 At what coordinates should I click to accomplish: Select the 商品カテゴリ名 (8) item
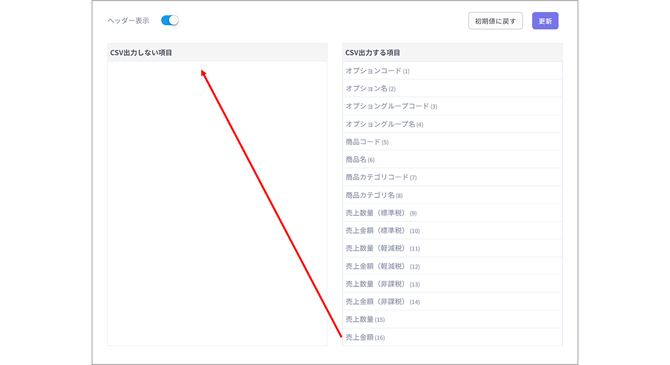[452, 195]
